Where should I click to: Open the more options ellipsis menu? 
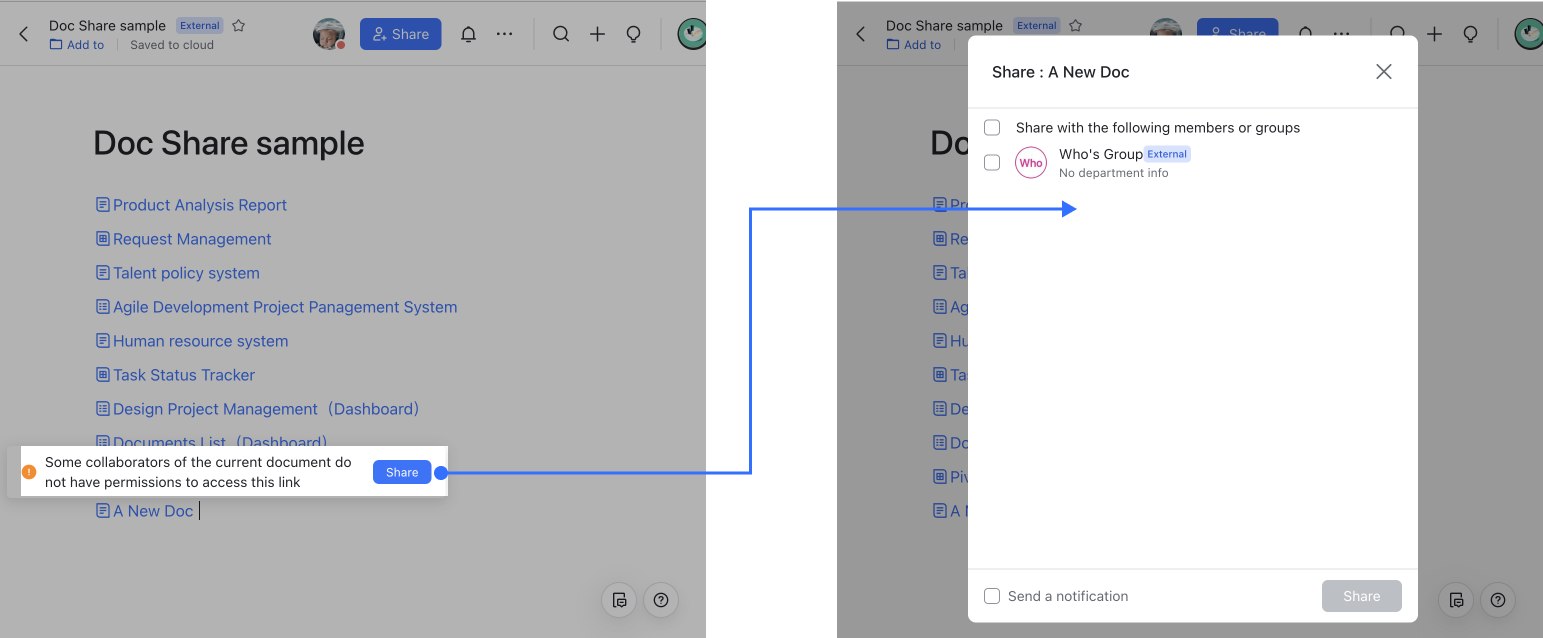(x=504, y=33)
